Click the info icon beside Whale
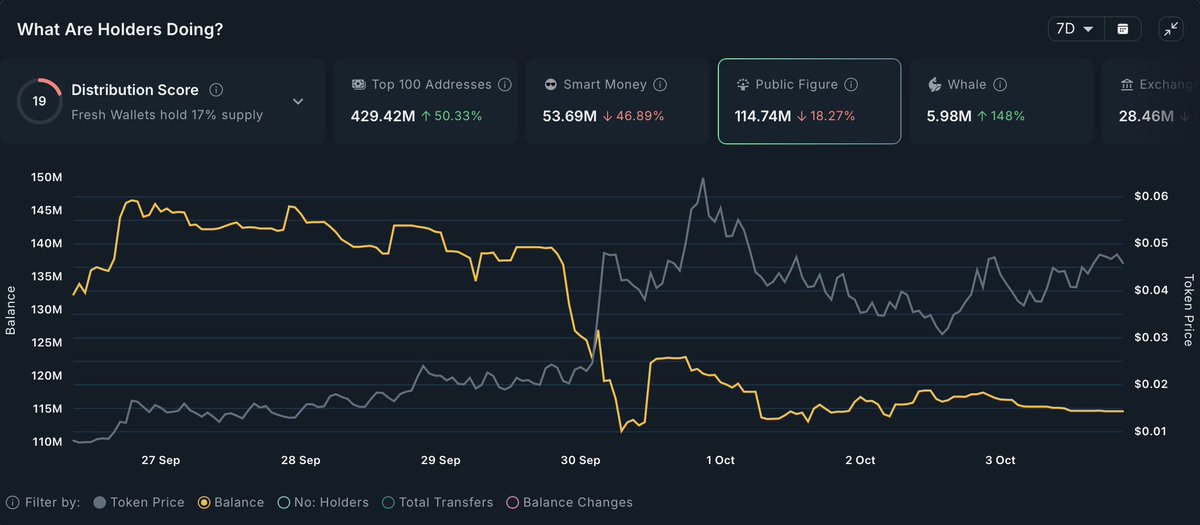The image size is (1200, 525). [x=1000, y=85]
